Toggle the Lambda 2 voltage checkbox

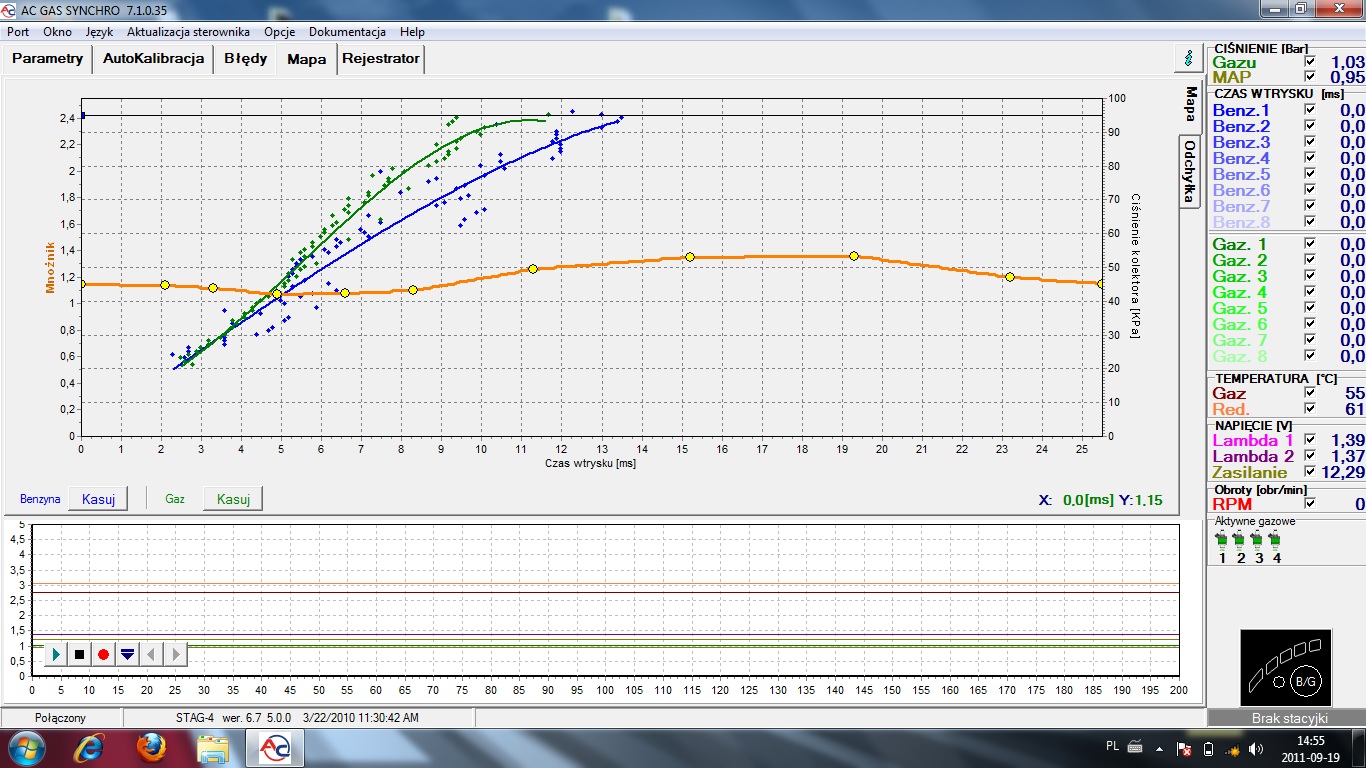[x=1310, y=457]
